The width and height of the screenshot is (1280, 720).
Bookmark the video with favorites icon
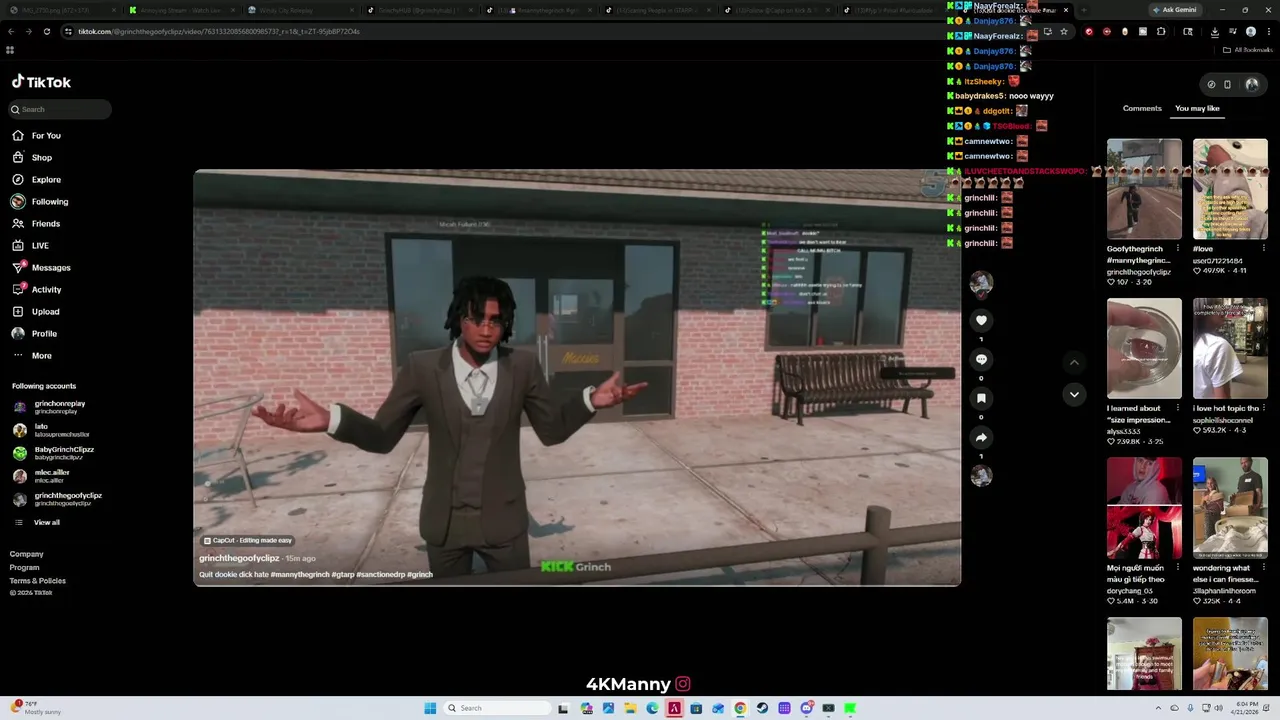(981, 398)
